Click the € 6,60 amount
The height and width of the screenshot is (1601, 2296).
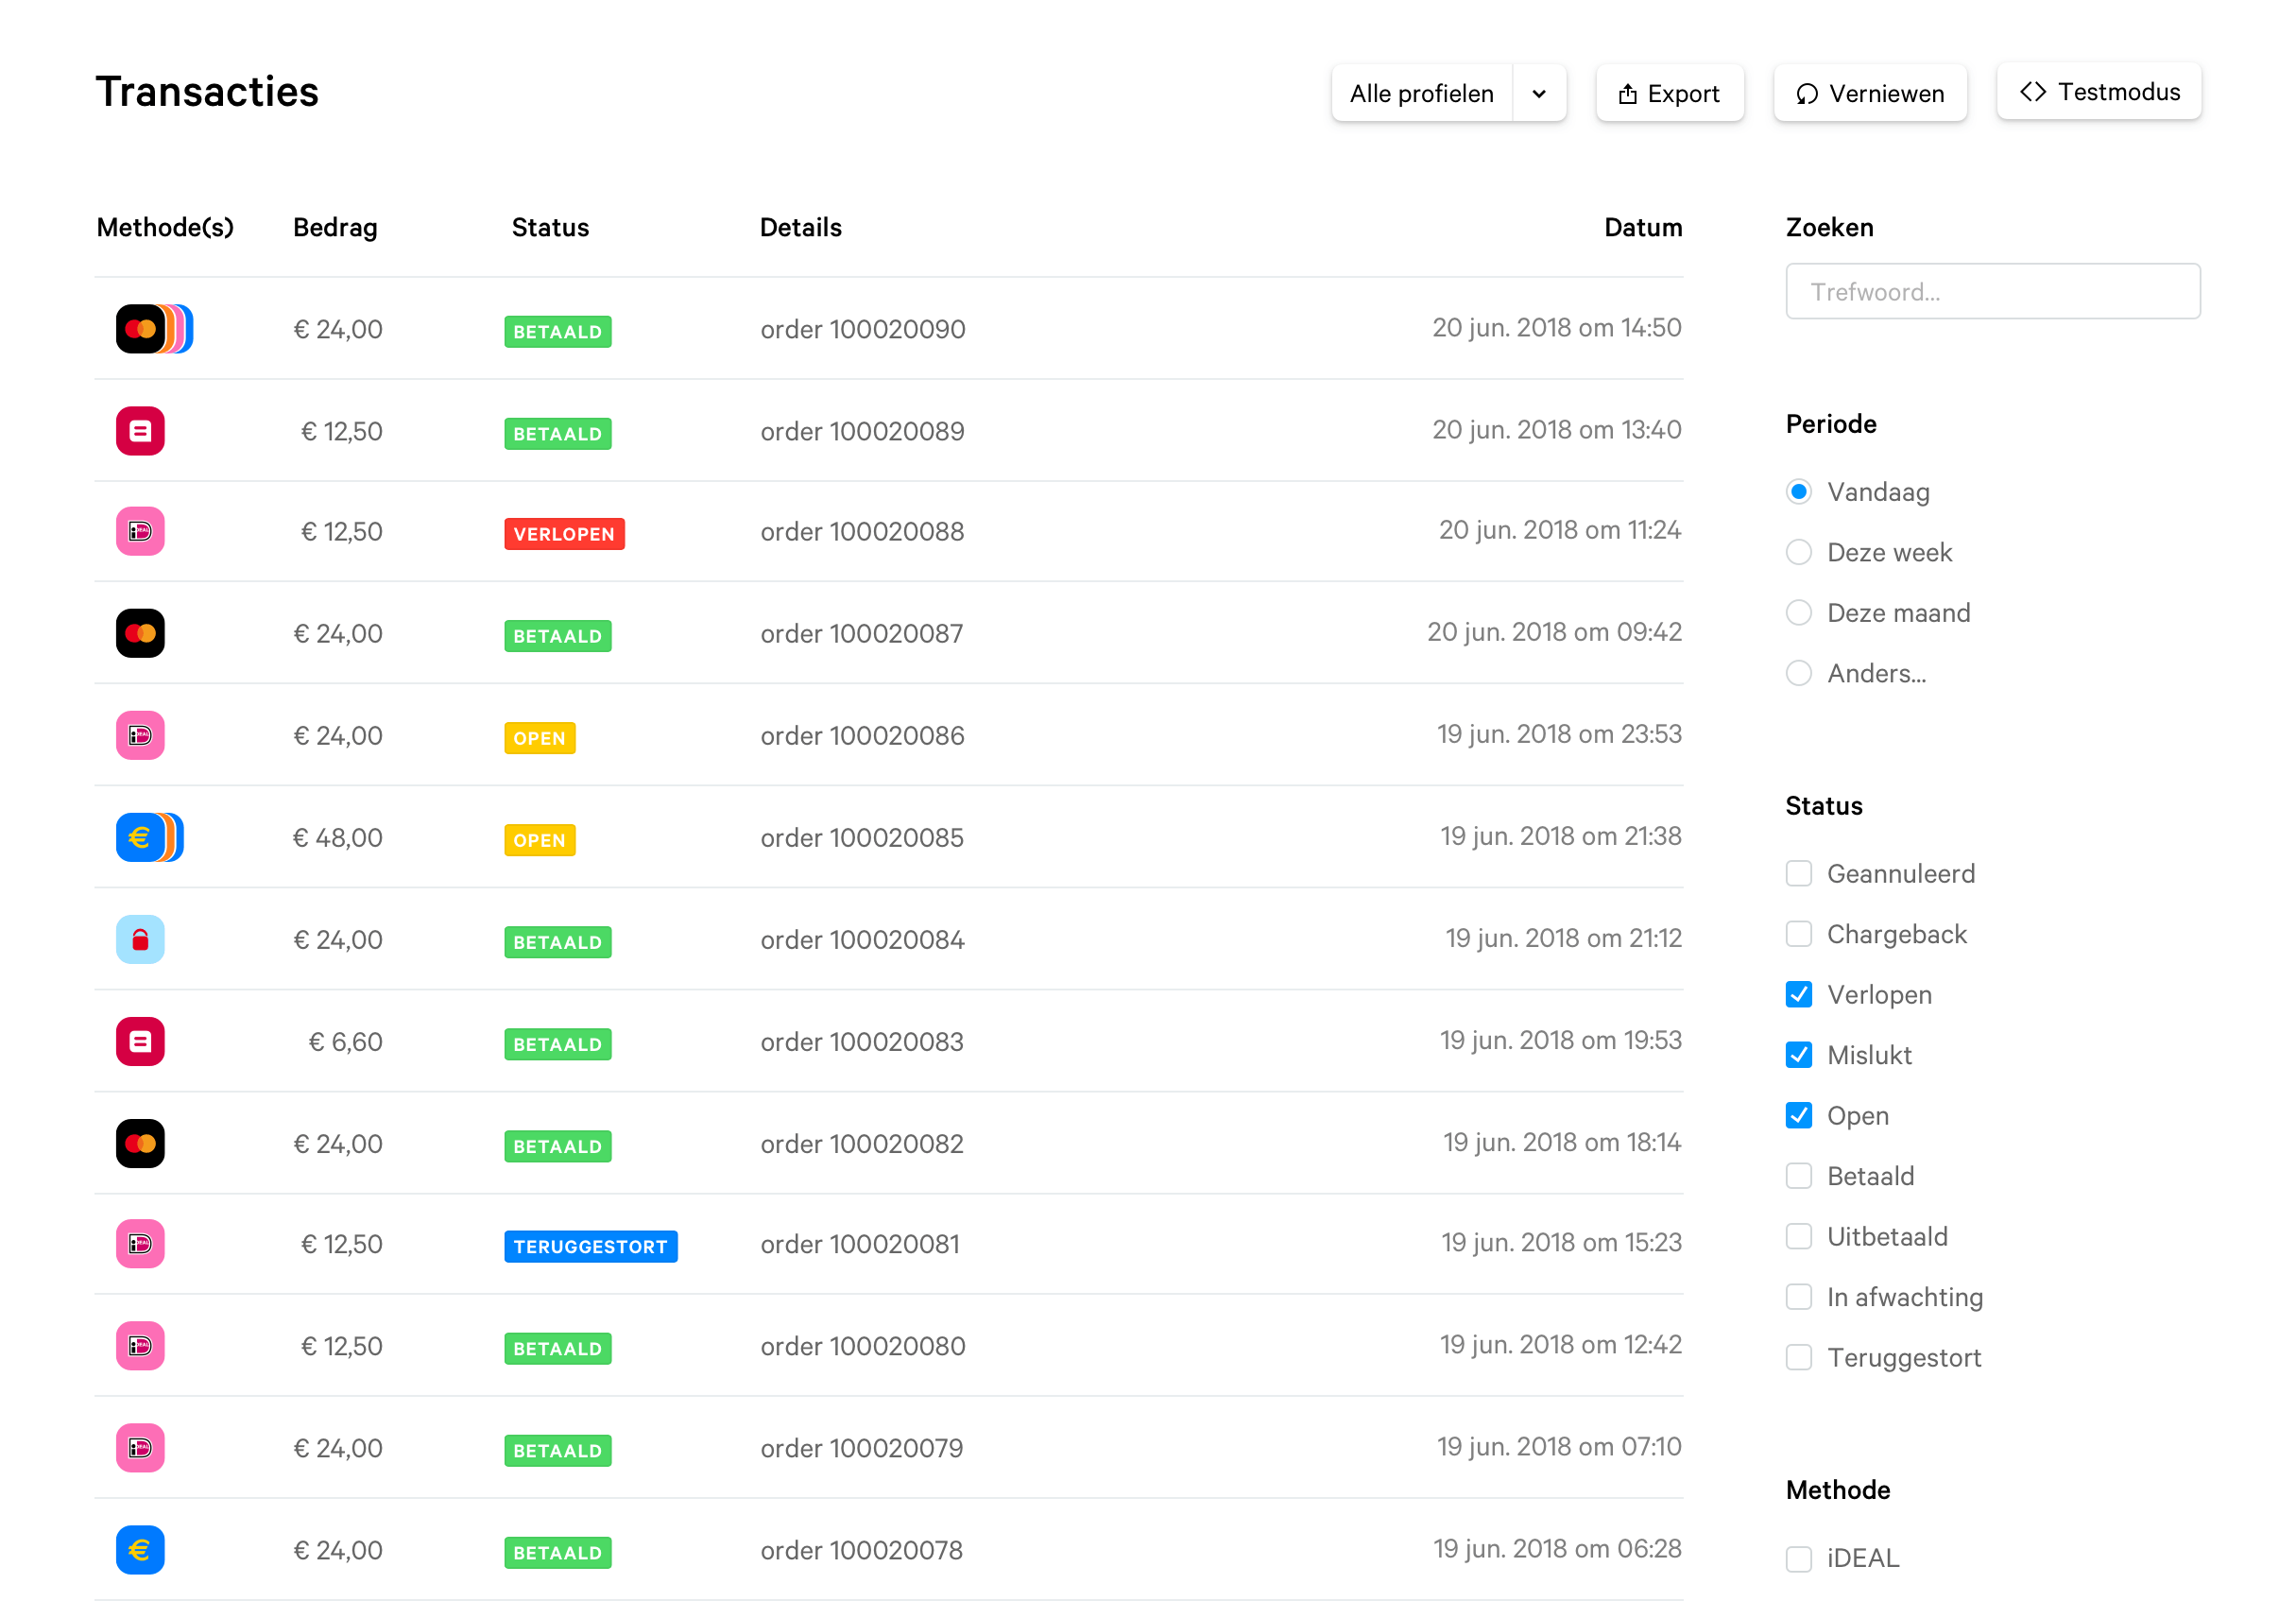point(345,1041)
